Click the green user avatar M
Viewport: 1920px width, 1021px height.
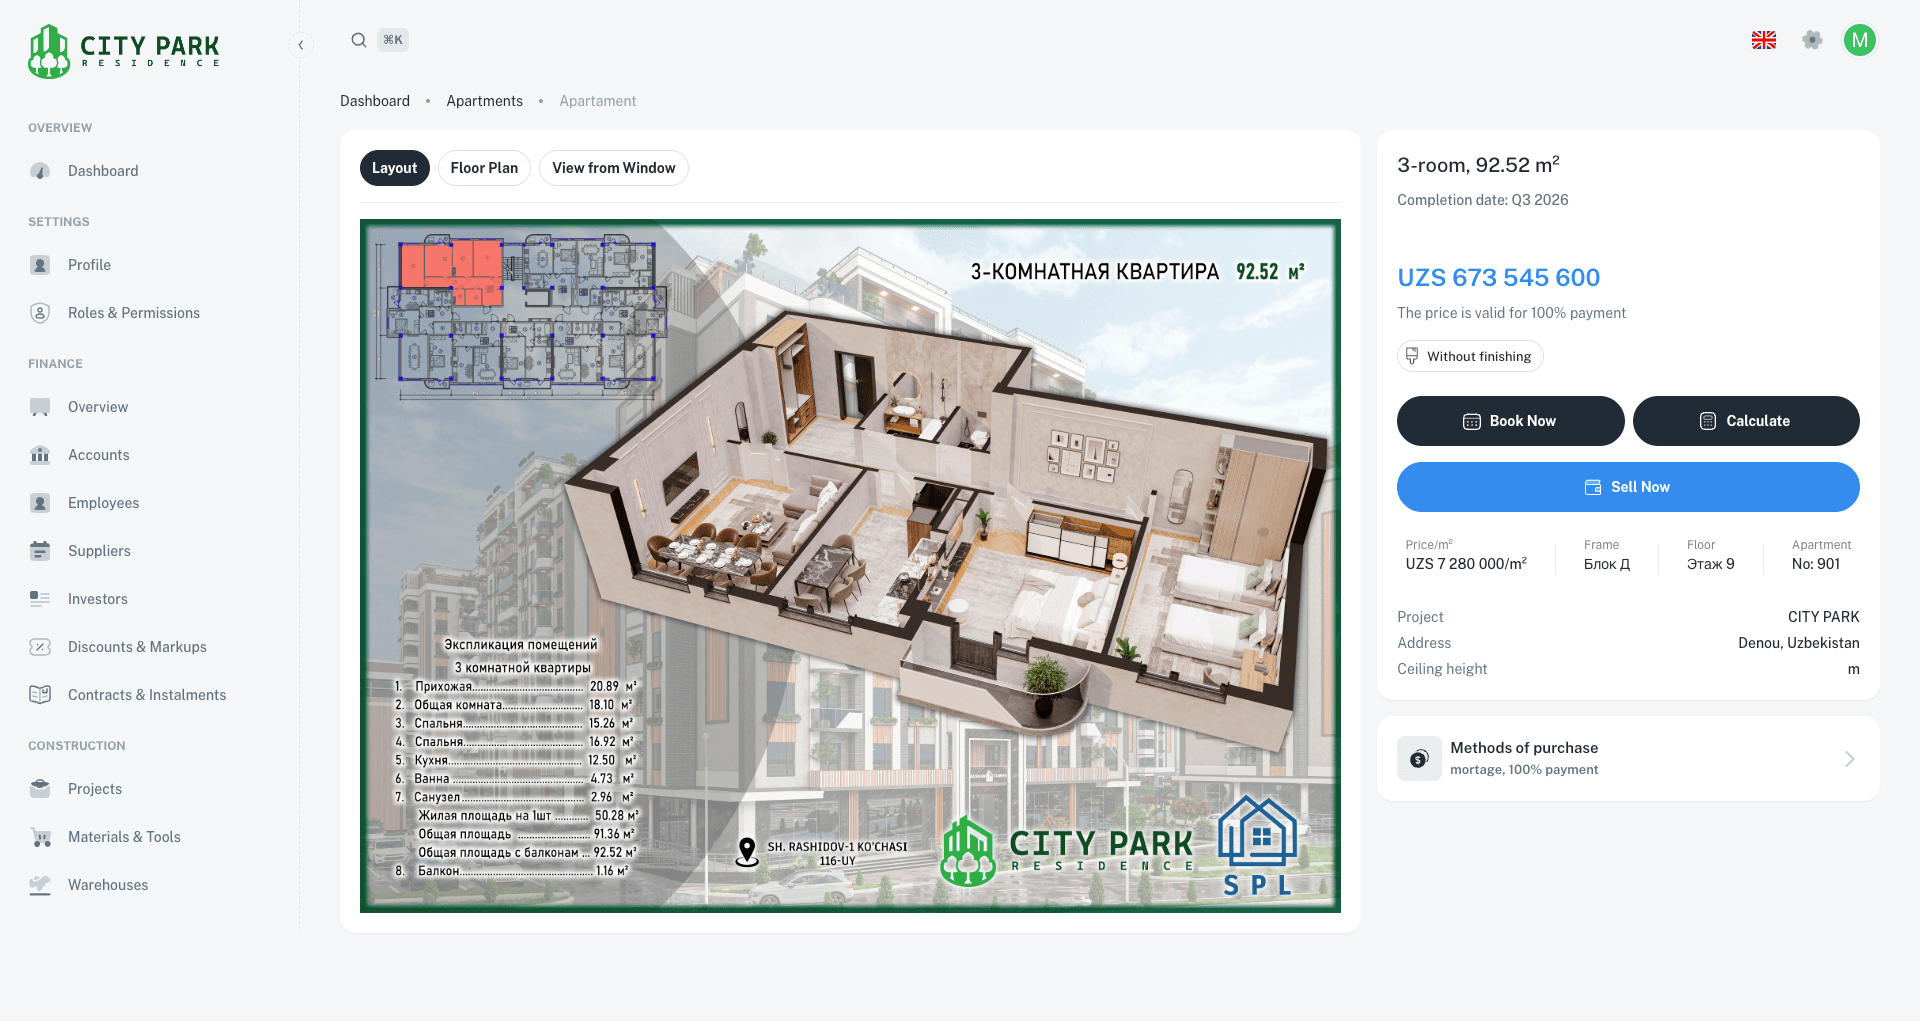pyautogui.click(x=1859, y=40)
